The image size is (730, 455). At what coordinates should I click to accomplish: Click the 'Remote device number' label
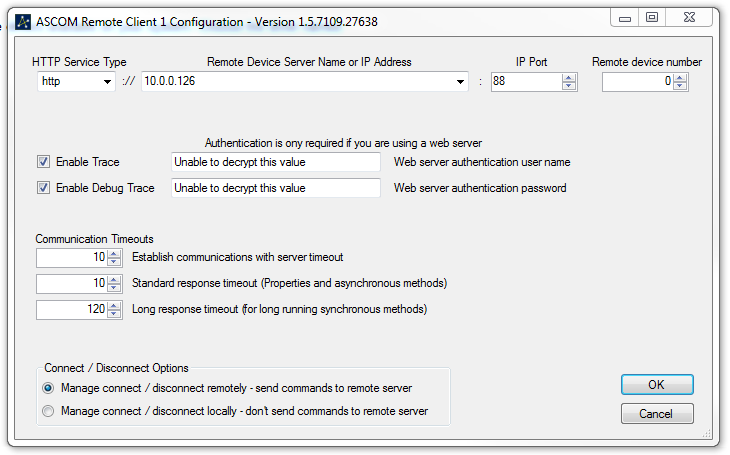coord(647,62)
